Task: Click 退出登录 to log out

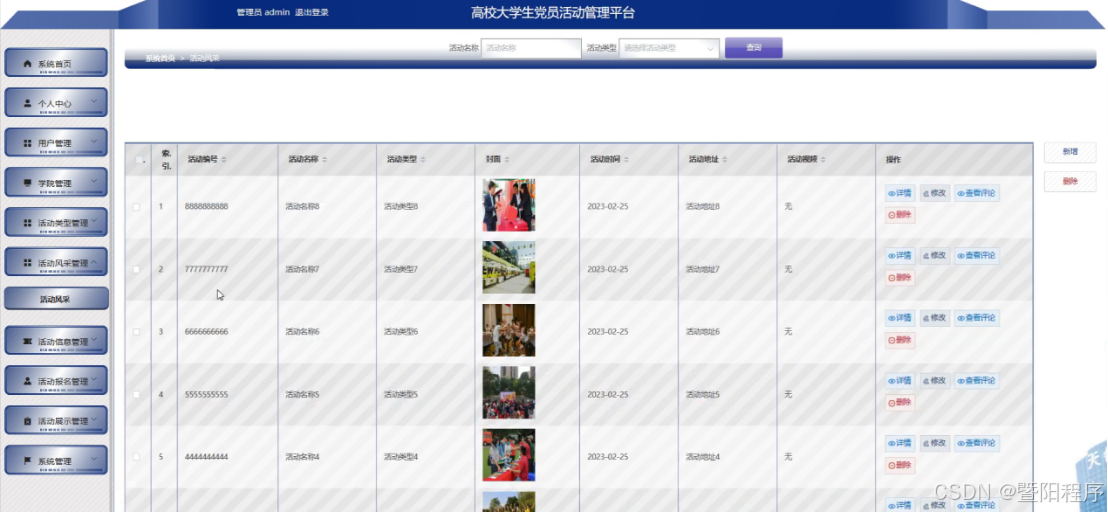Action: (x=312, y=13)
